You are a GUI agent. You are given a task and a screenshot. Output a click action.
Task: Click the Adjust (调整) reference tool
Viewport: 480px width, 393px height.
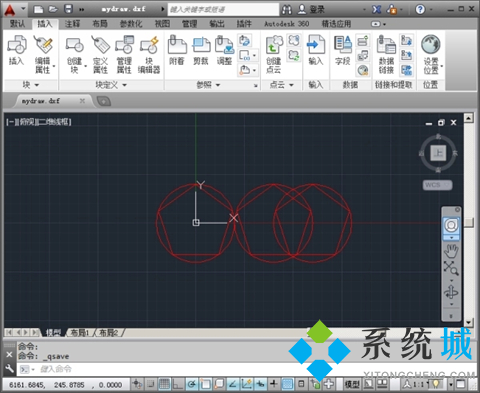click(224, 50)
